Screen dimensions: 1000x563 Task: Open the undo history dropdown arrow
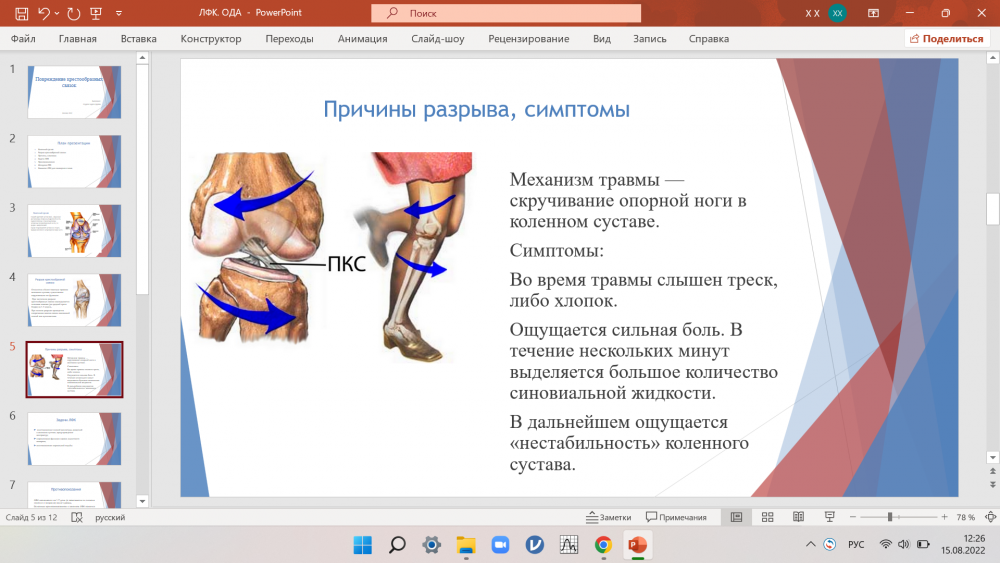pos(57,13)
